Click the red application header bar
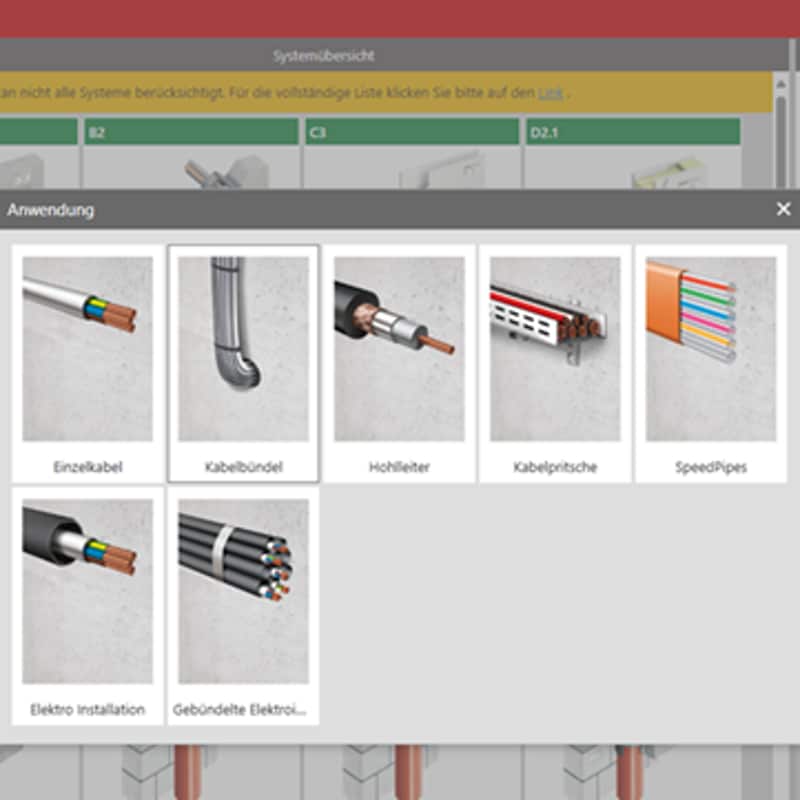The width and height of the screenshot is (800, 800). coord(400,18)
